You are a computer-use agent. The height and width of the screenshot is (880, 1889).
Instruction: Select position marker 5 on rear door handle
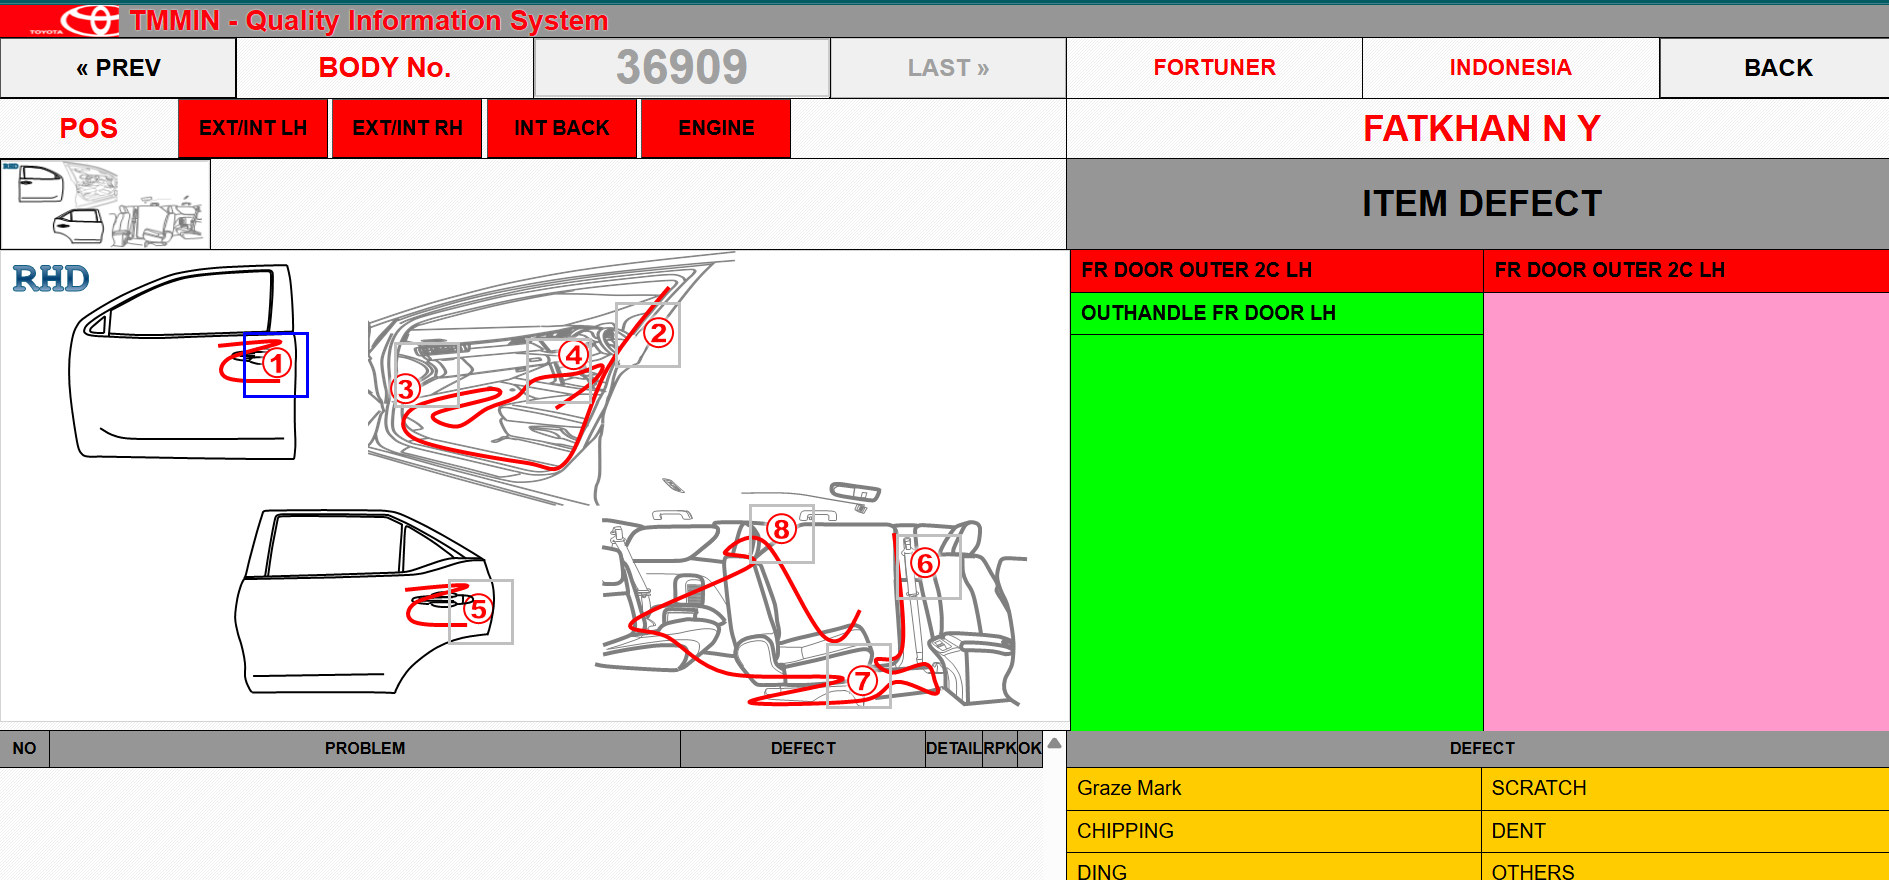click(x=480, y=611)
